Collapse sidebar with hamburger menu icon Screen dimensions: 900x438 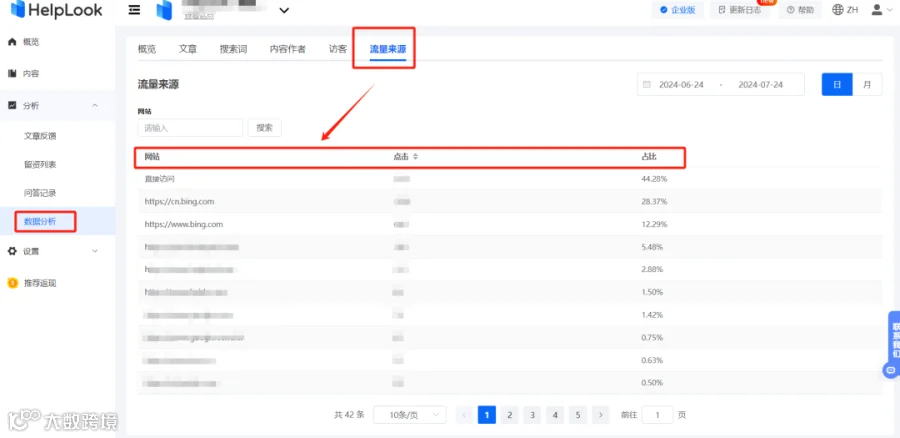click(x=134, y=10)
